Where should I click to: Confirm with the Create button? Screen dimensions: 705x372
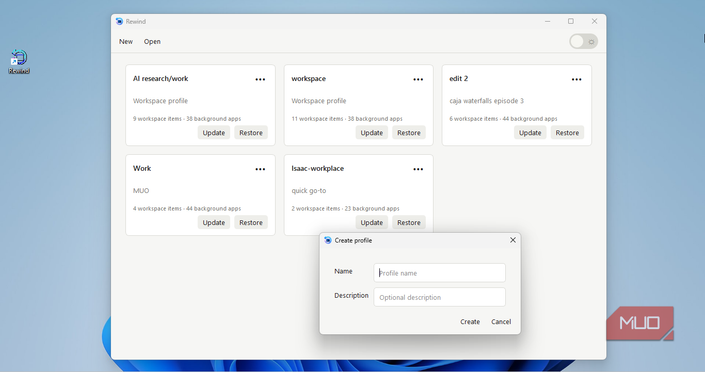point(470,322)
